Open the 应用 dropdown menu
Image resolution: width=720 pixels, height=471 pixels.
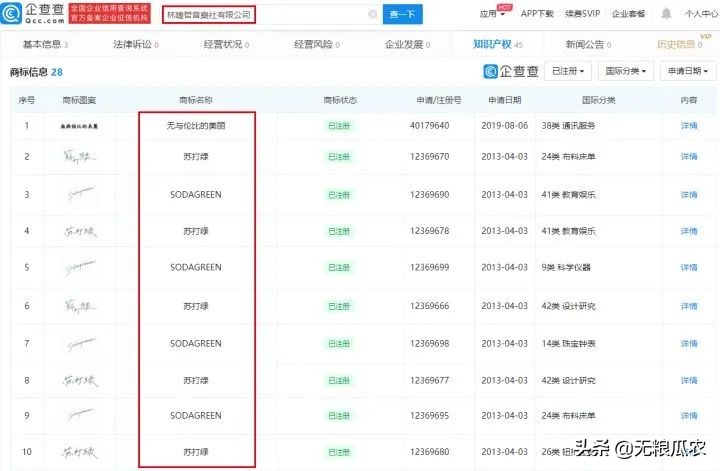point(492,14)
